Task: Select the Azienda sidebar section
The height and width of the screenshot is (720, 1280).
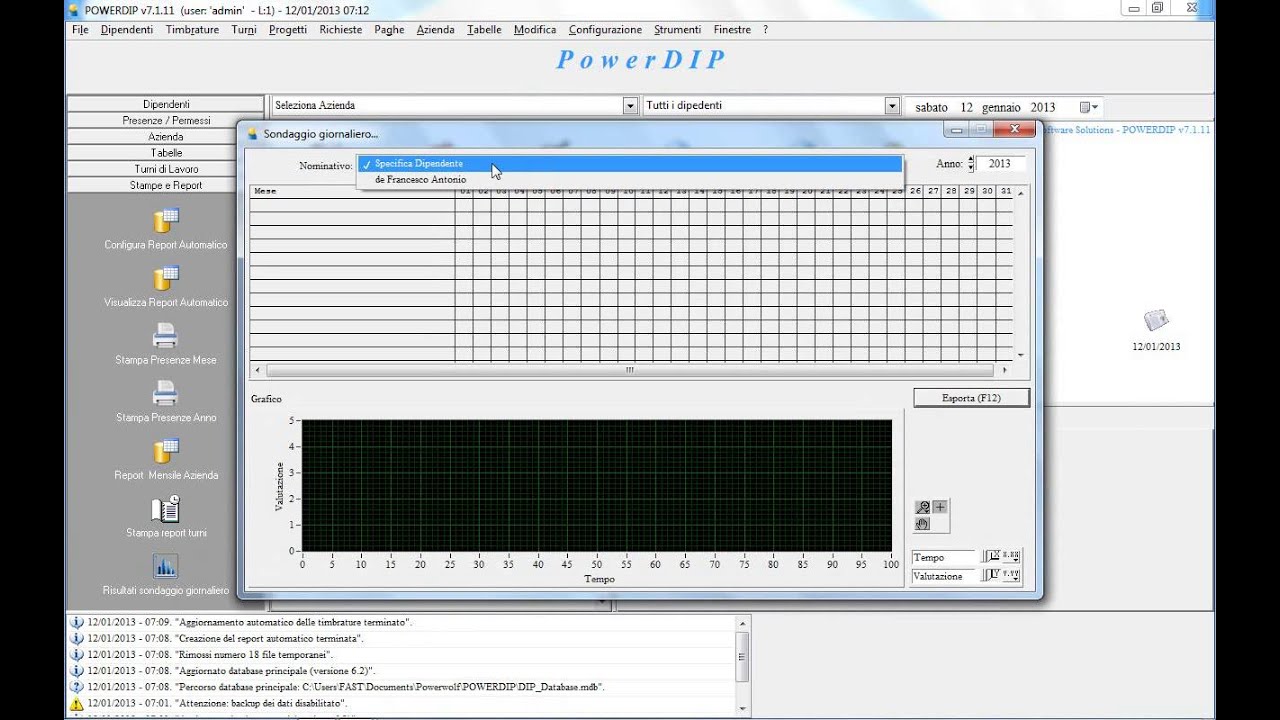Action: (166, 136)
